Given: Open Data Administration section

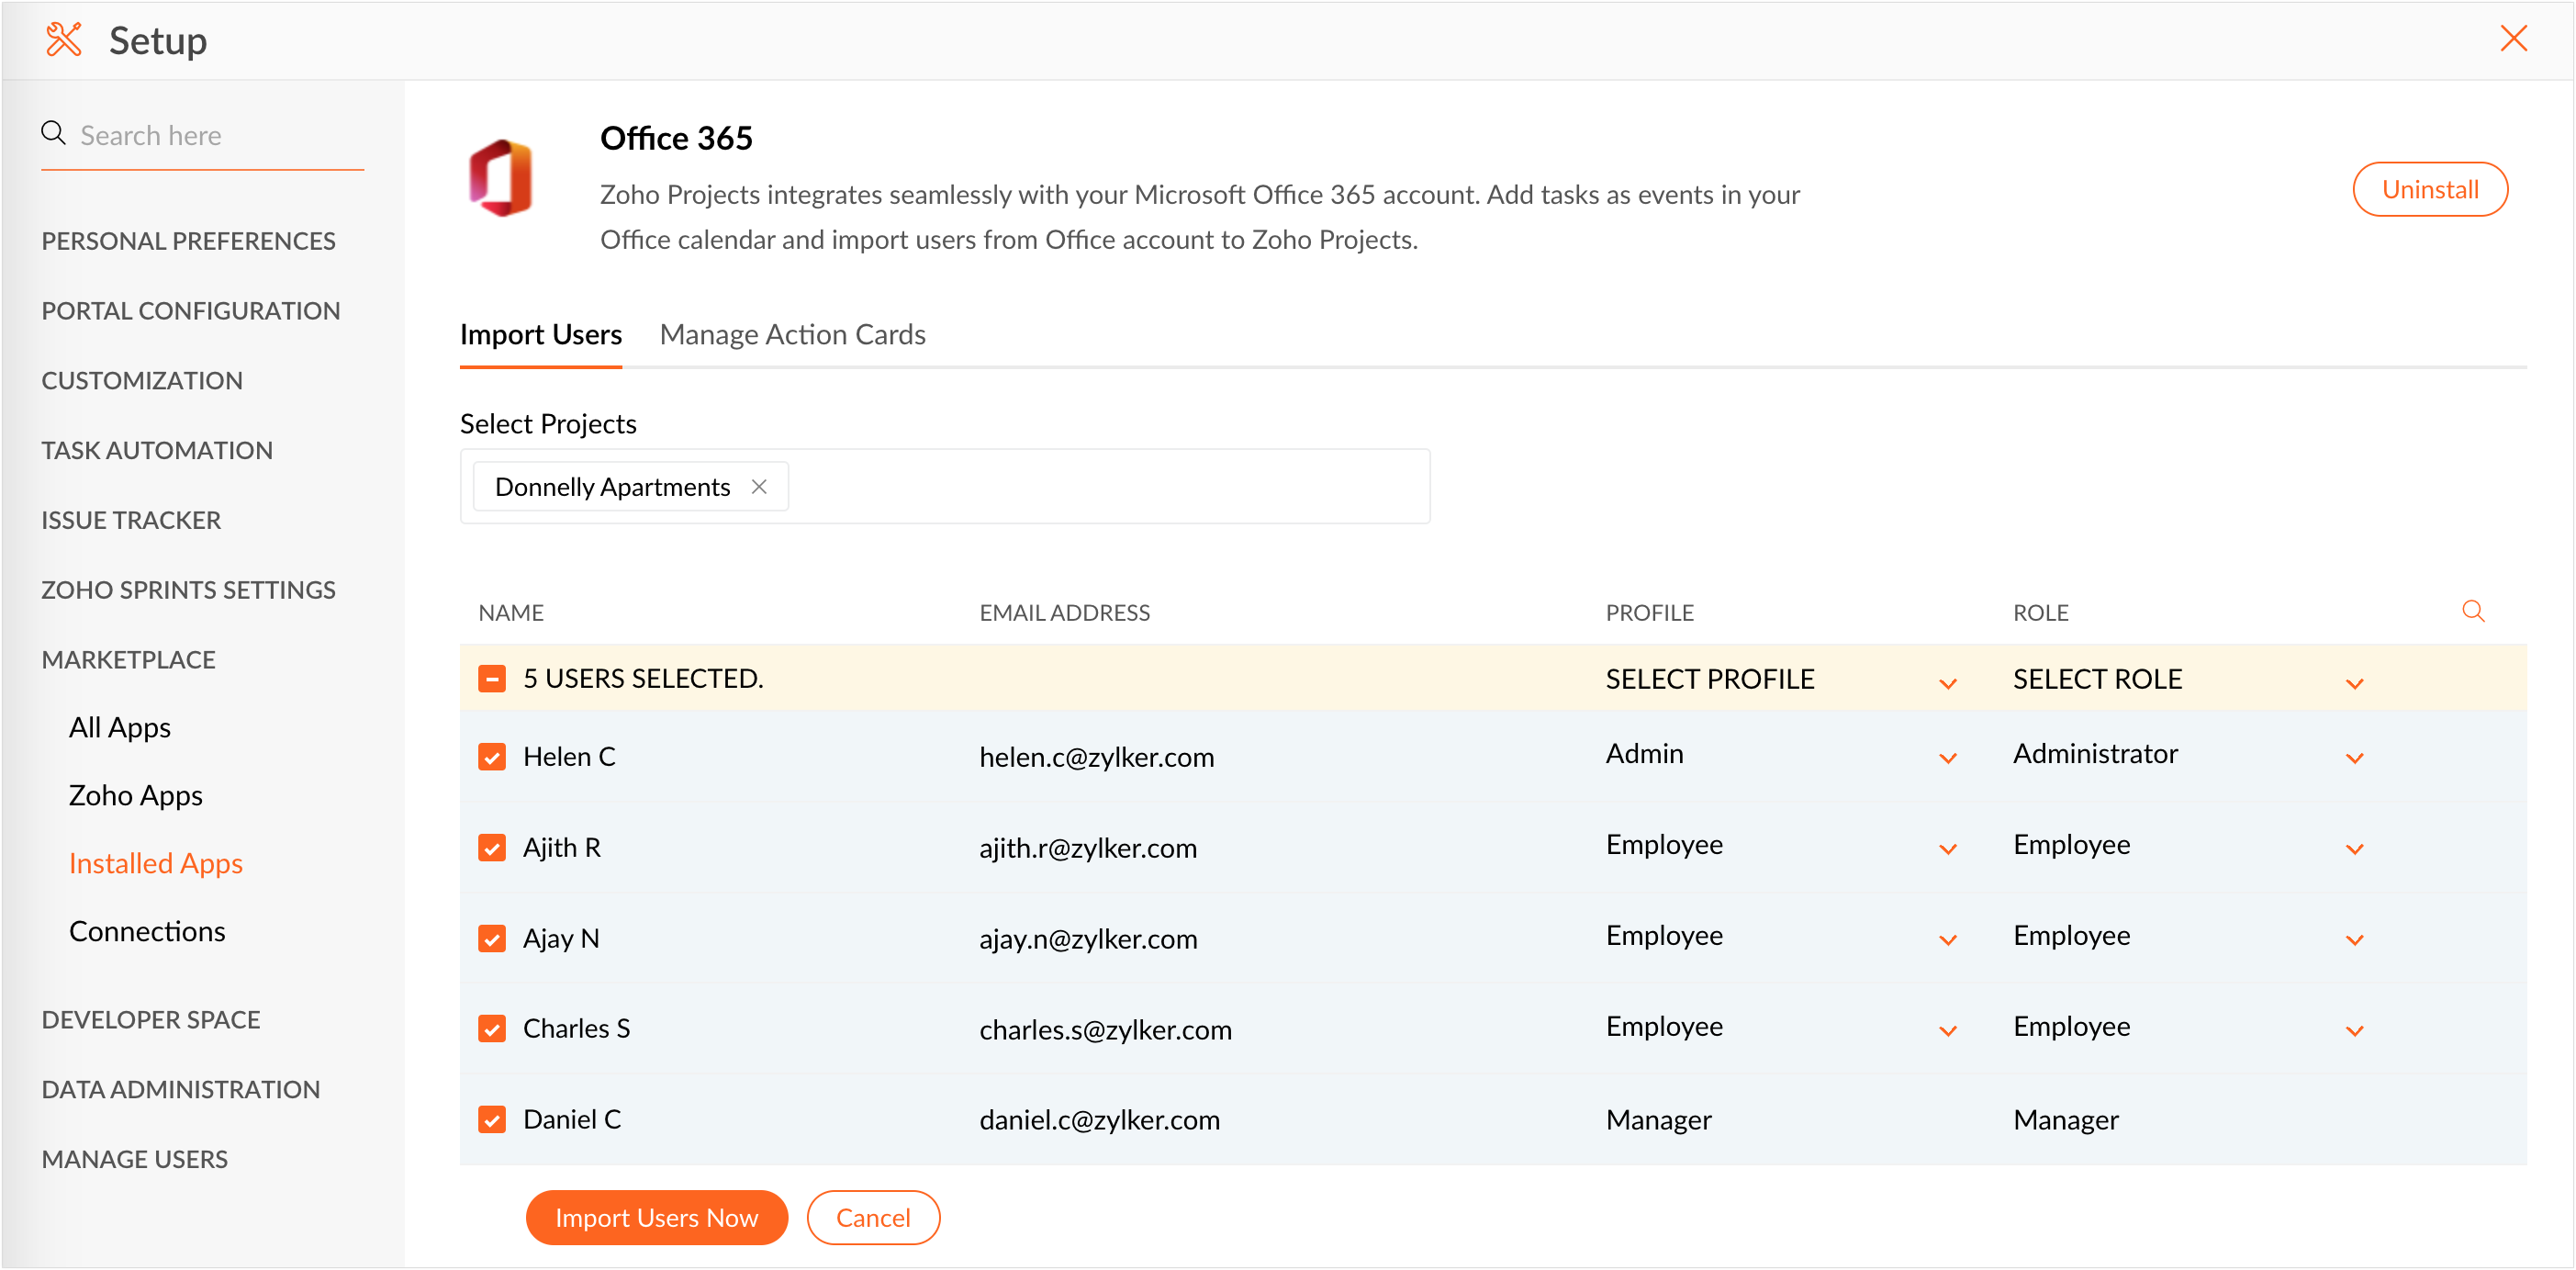Looking at the screenshot, I should tap(181, 1090).
